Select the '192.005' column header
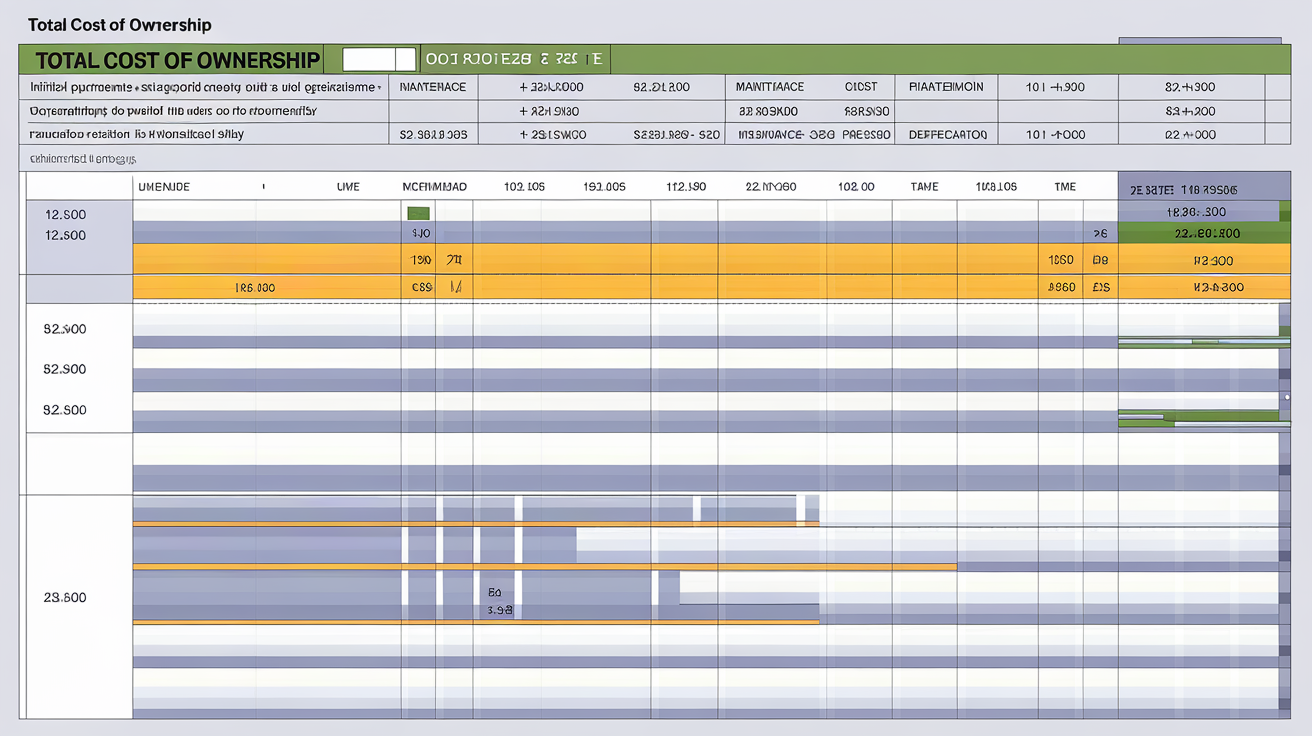1312x736 pixels. pyautogui.click(x=604, y=187)
